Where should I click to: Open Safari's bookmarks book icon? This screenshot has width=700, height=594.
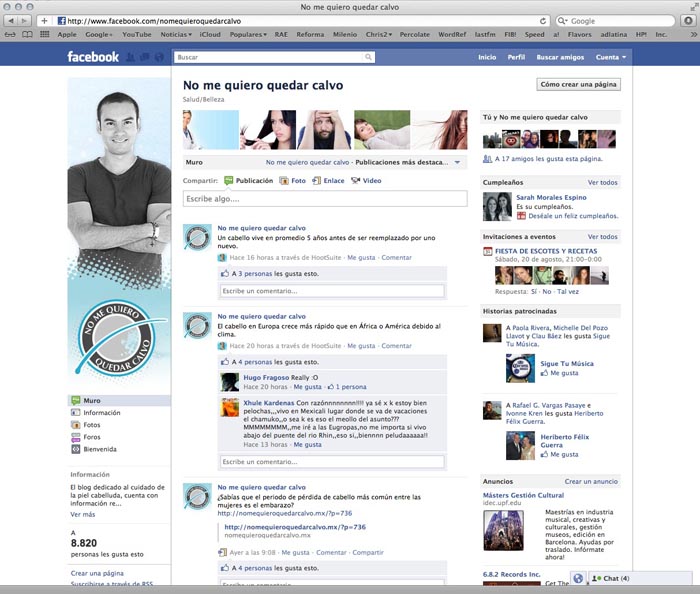pyautogui.click(x=27, y=34)
